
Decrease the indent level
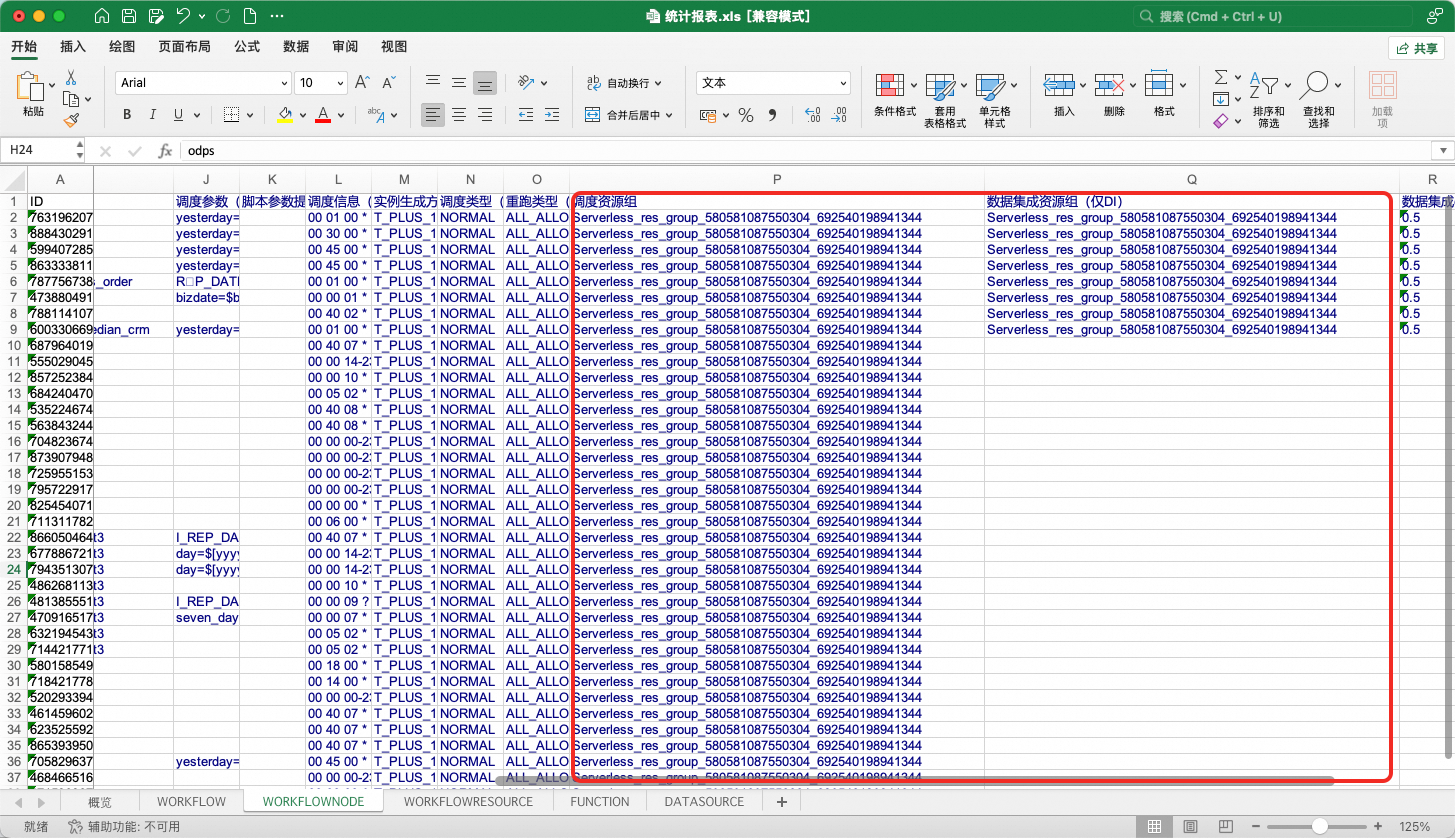point(526,115)
